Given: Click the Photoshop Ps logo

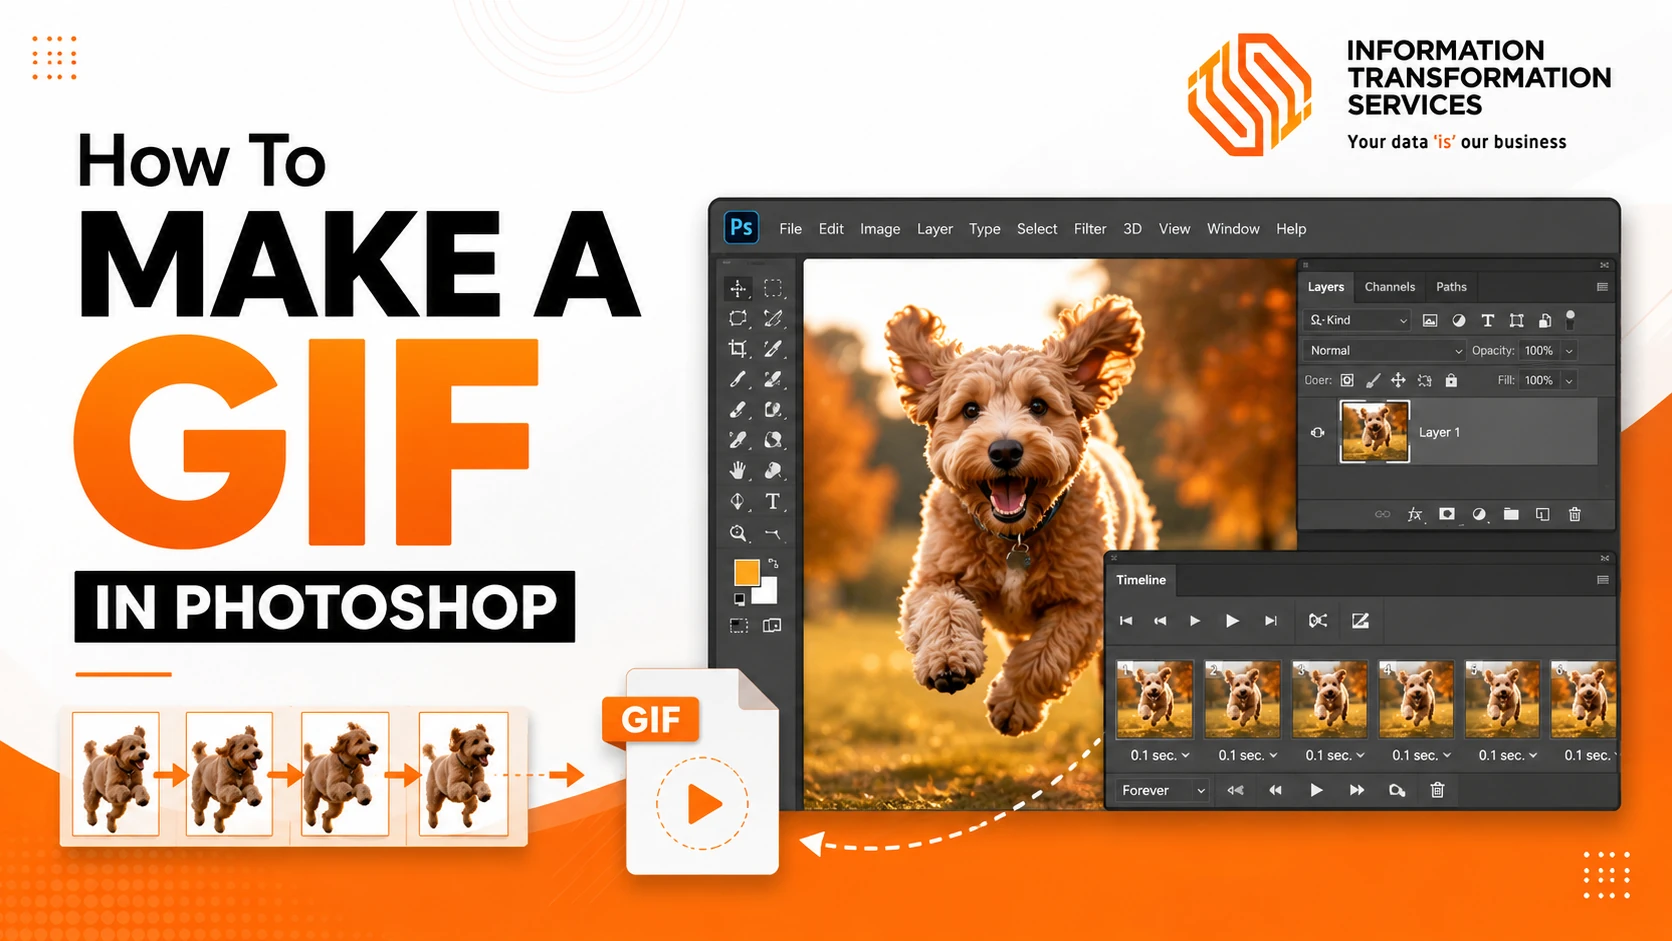Looking at the screenshot, I should pos(741,228).
